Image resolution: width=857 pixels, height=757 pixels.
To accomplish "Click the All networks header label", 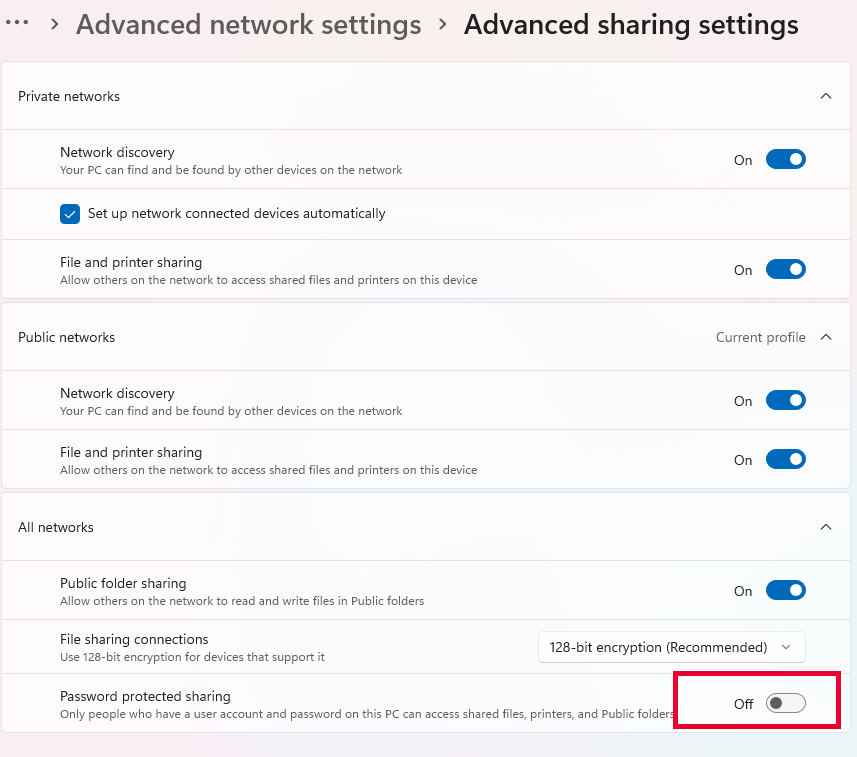I will pos(56,527).
